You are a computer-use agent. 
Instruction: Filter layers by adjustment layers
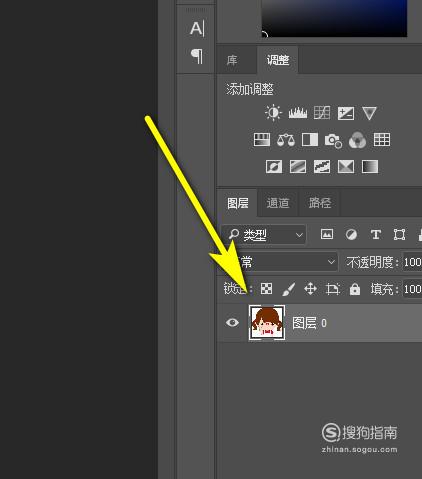tap(351, 235)
